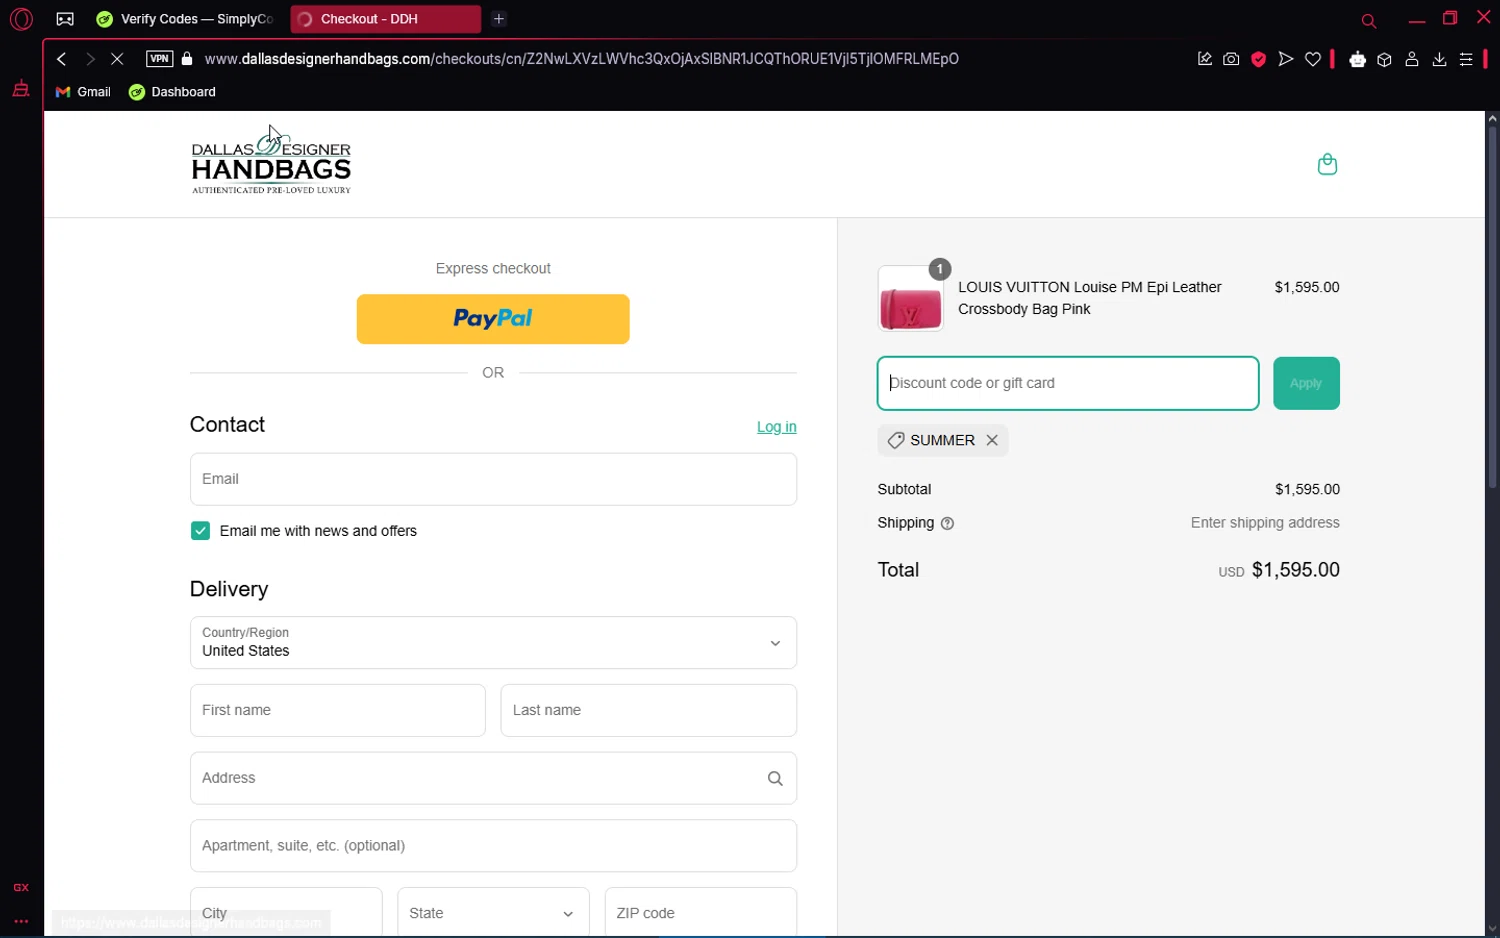This screenshot has width=1500, height=938.
Task: Uncheck Email me with news and offers
Action: click(x=200, y=531)
